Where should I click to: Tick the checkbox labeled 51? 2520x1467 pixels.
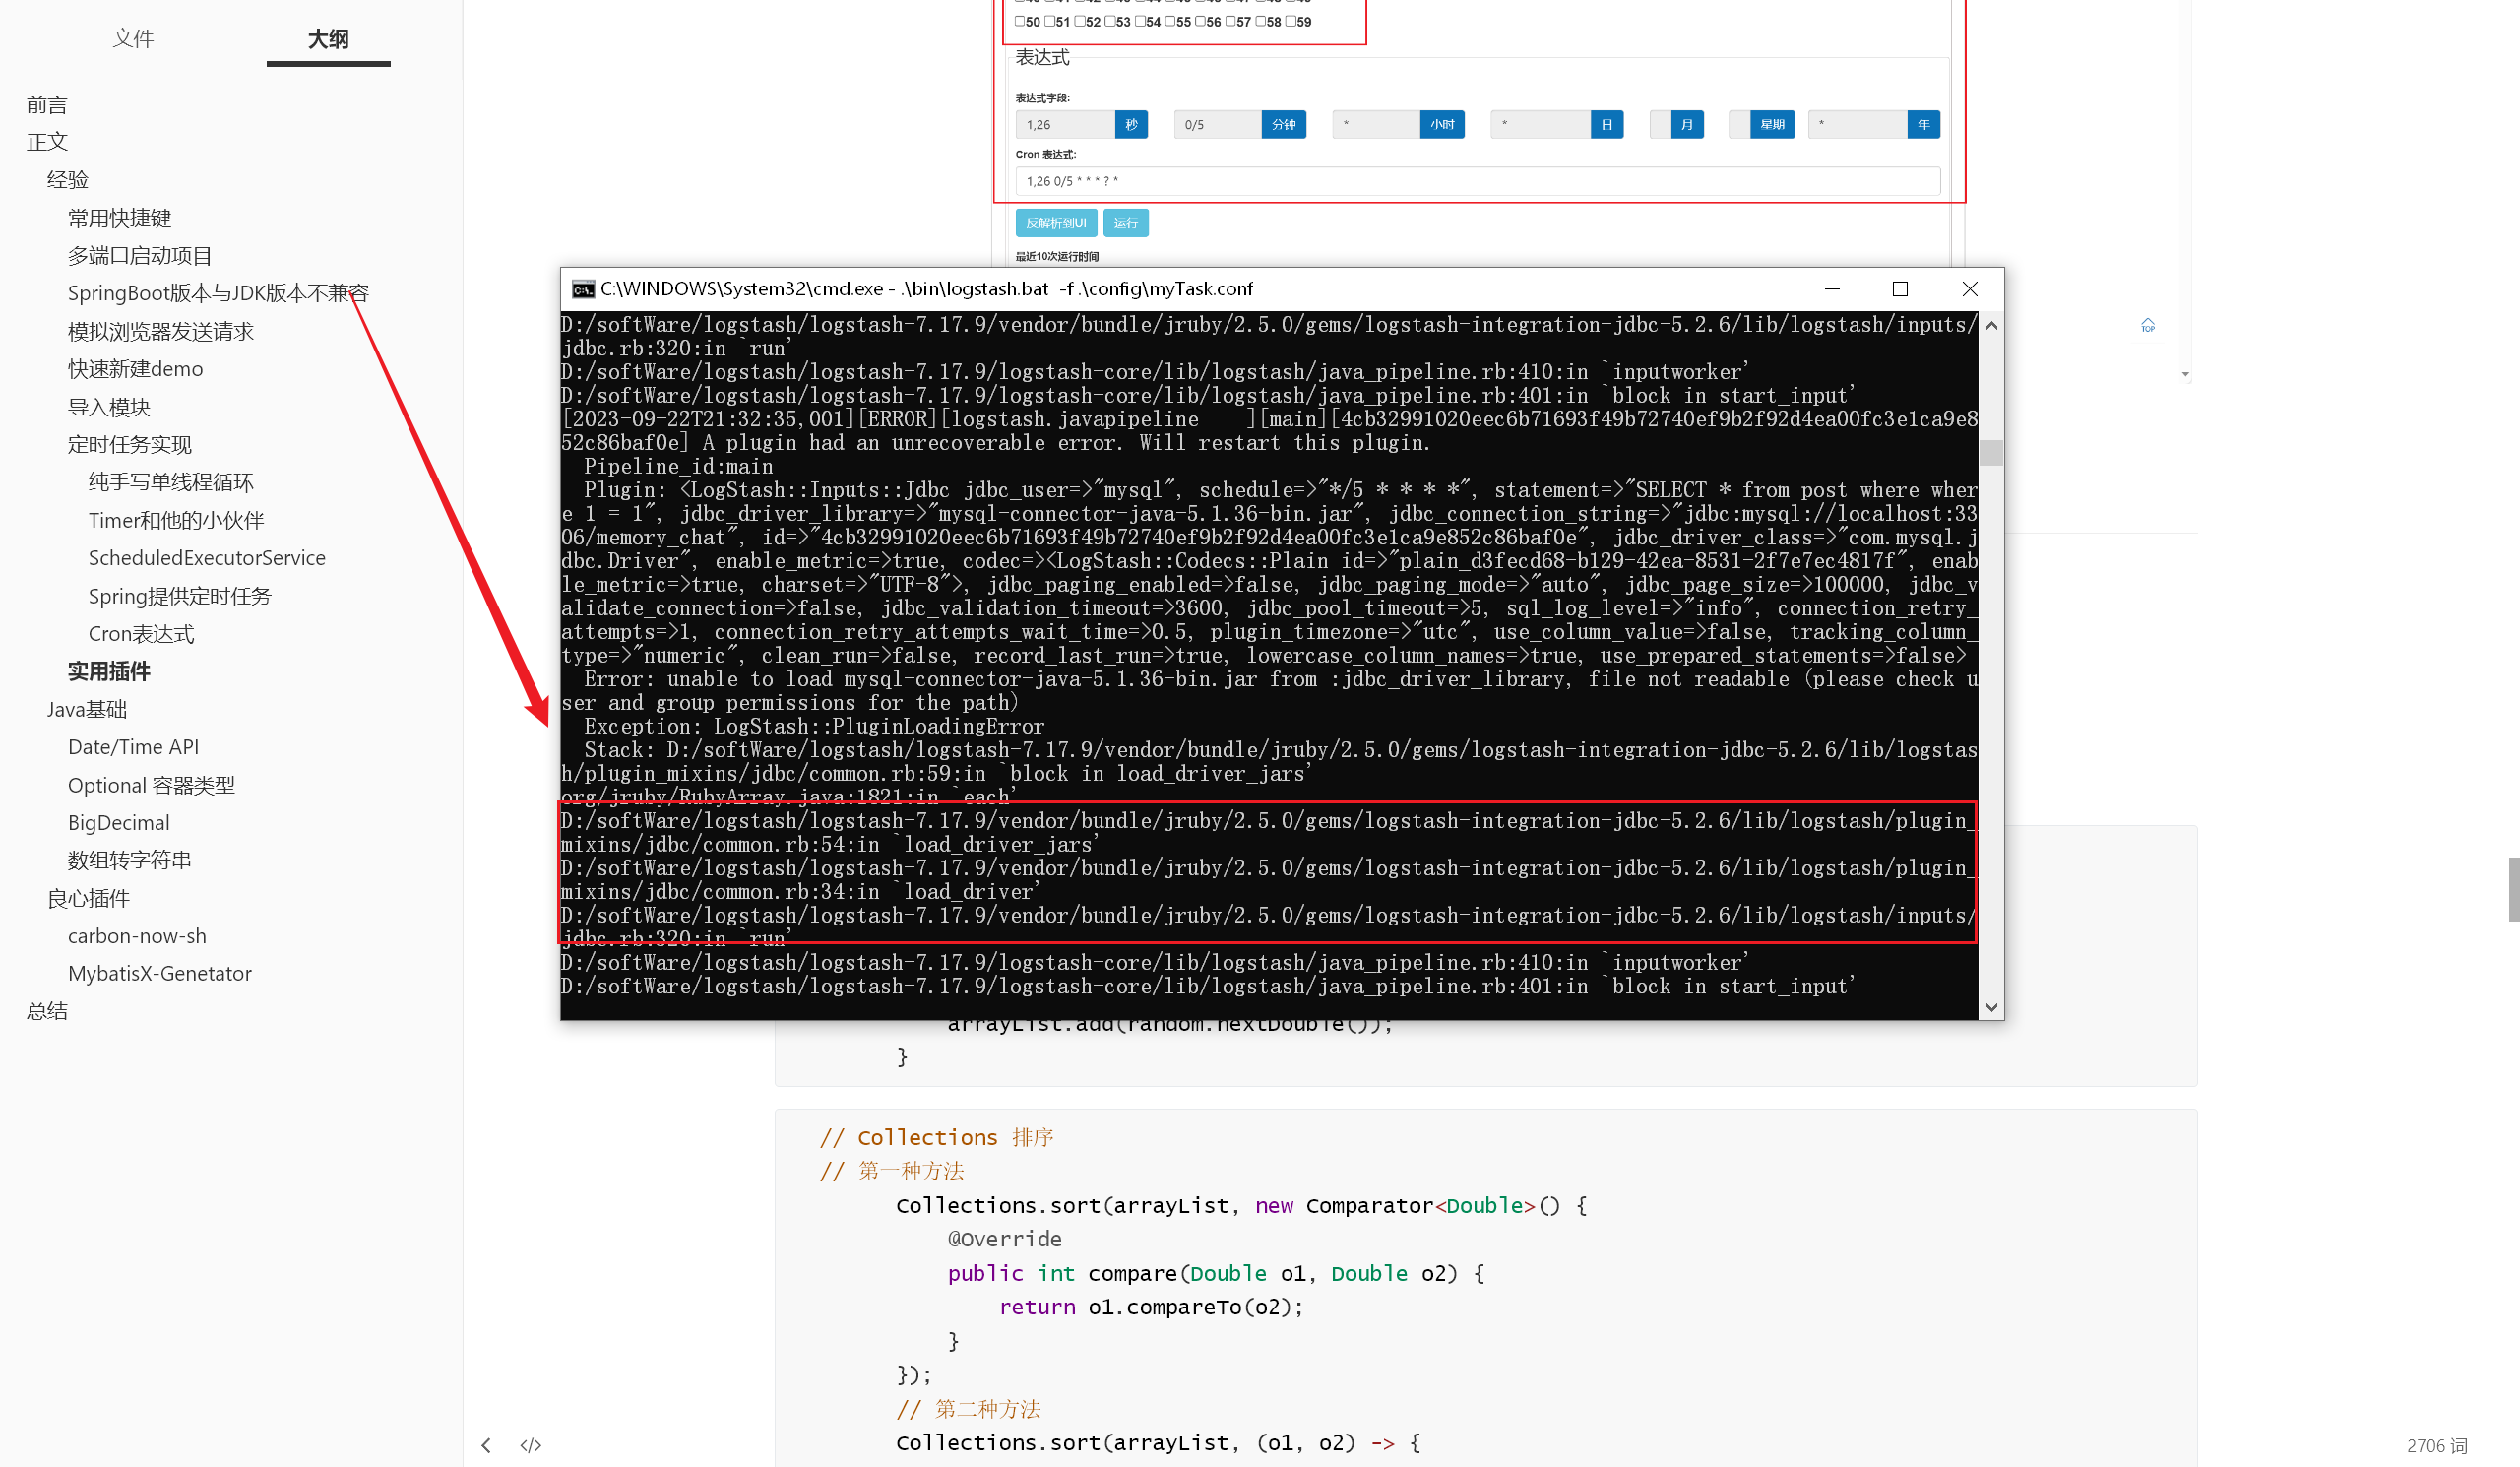tap(1050, 21)
